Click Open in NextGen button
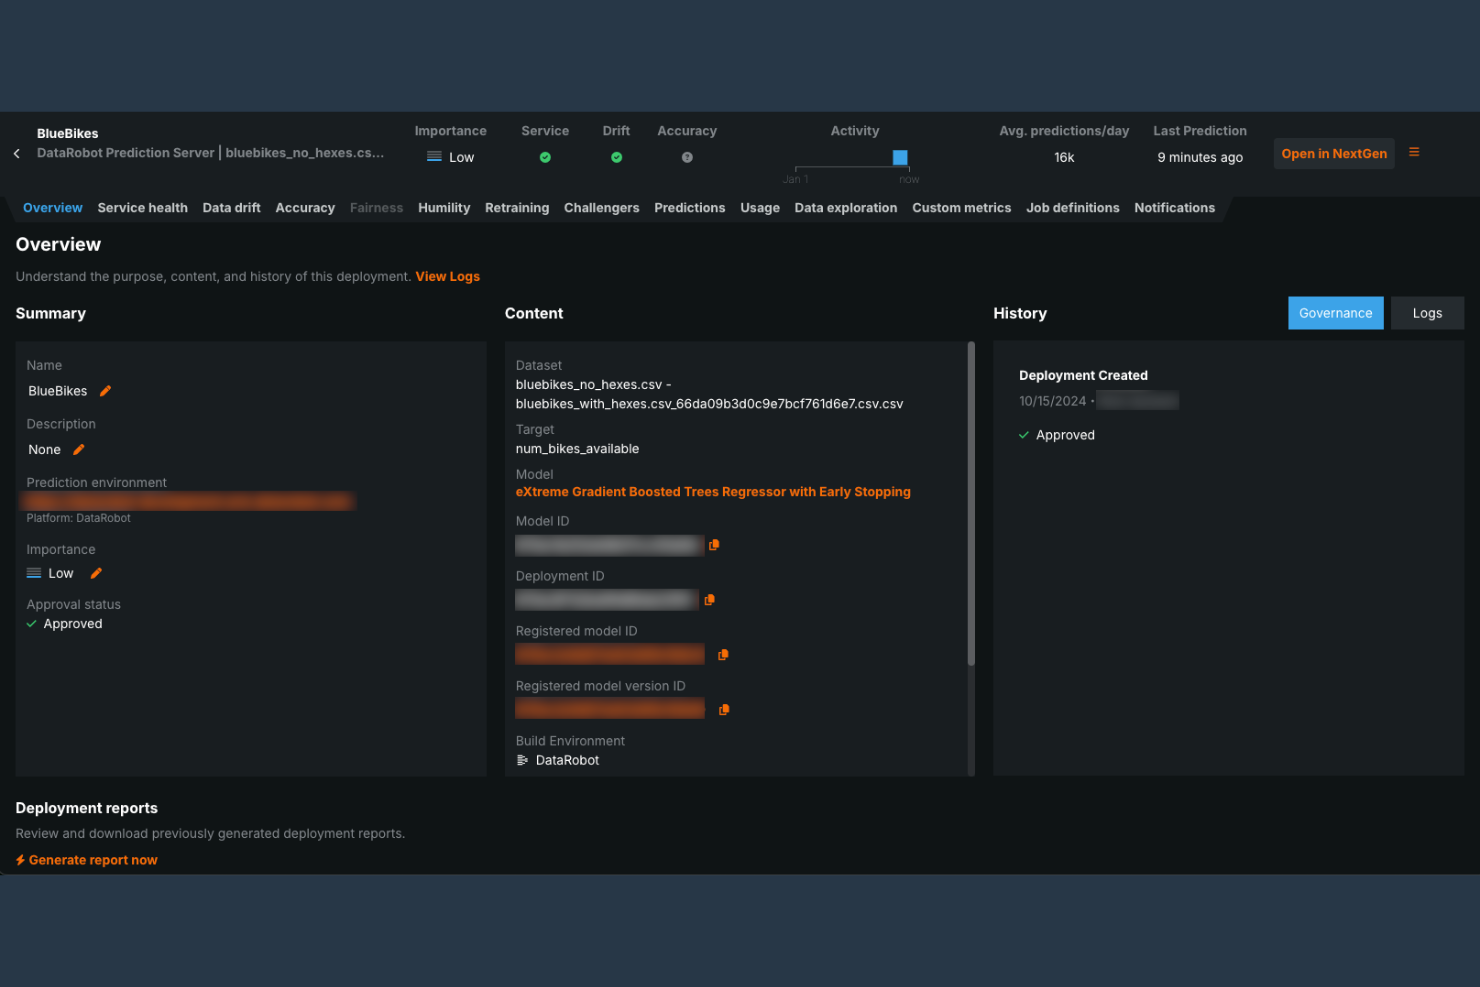Image resolution: width=1480 pixels, height=987 pixels. pos(1334,154)
